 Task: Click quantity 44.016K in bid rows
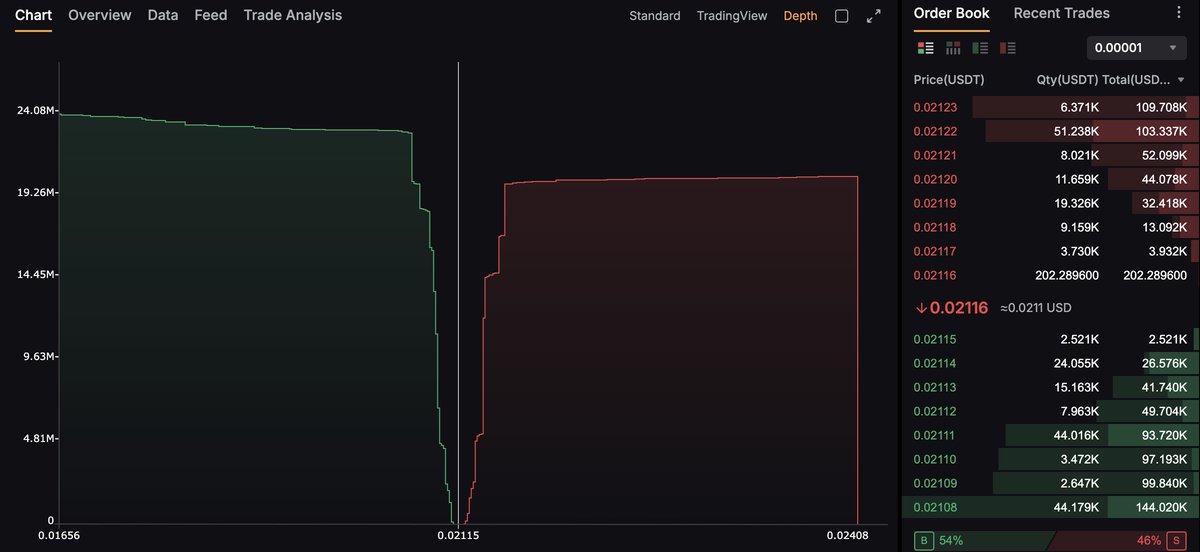pyautogui.click(x=1075, y=435)
